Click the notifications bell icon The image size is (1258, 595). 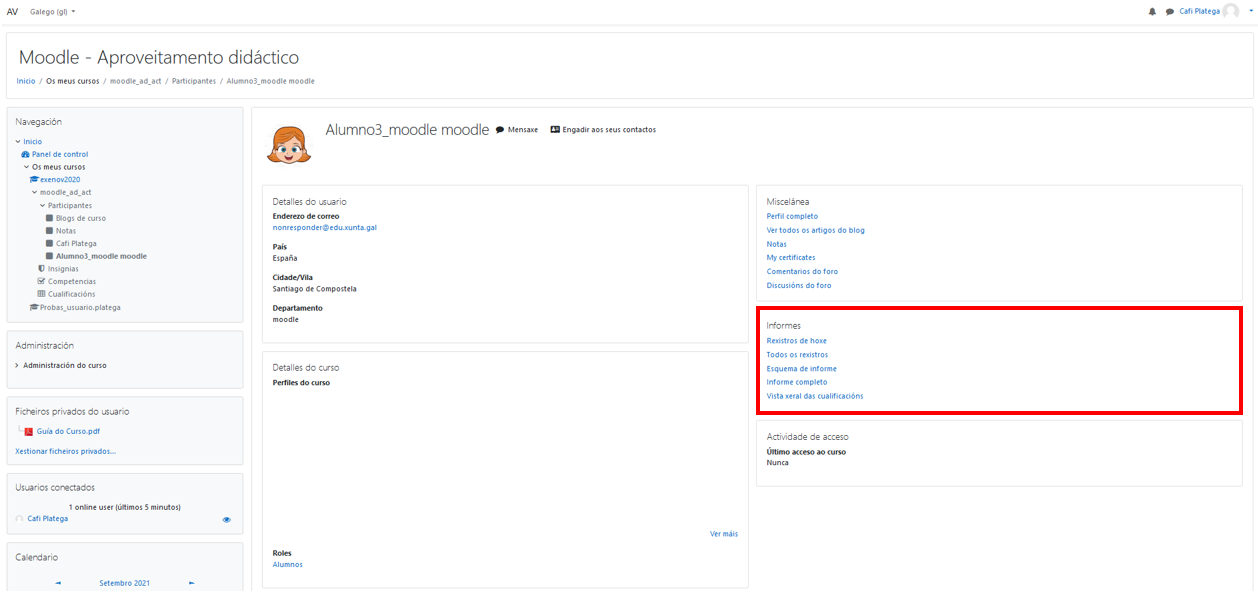click(1152, 12)
